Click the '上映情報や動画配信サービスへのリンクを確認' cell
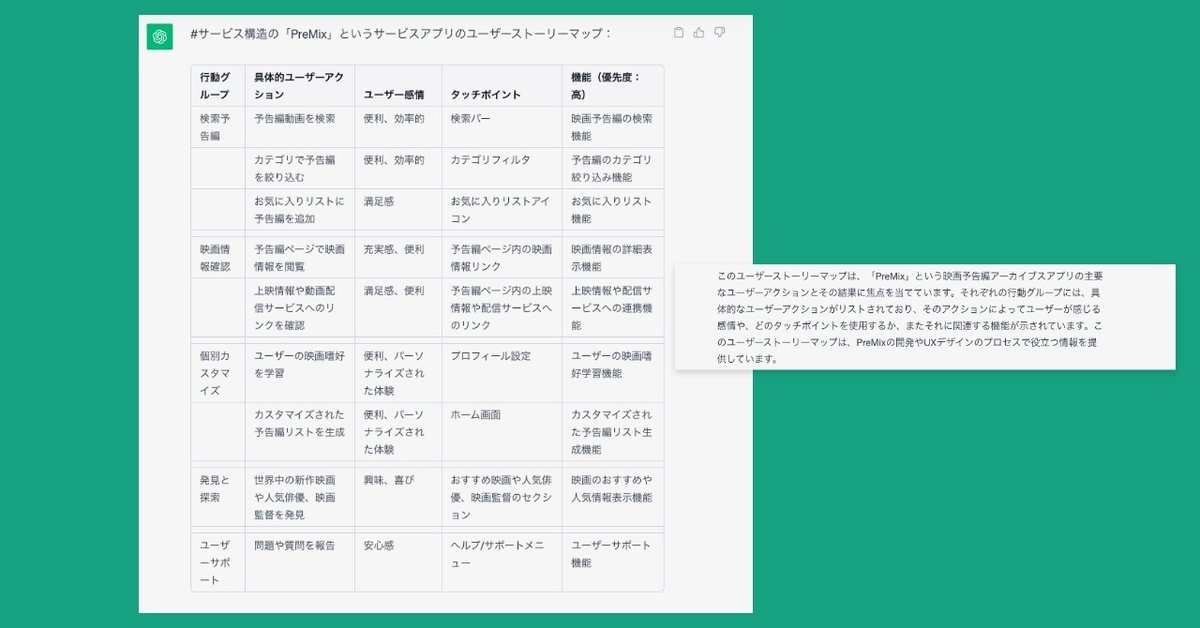The width and height of the screenshot is (1200, 628). [300, 308]
